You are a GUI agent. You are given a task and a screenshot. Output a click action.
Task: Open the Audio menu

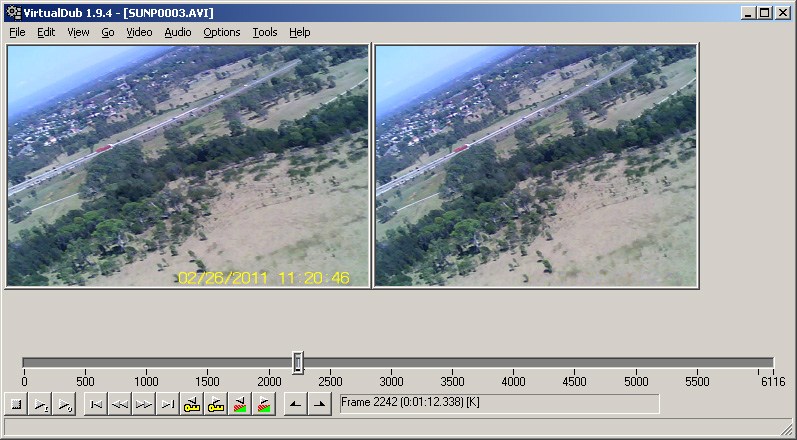click(178, 32)
